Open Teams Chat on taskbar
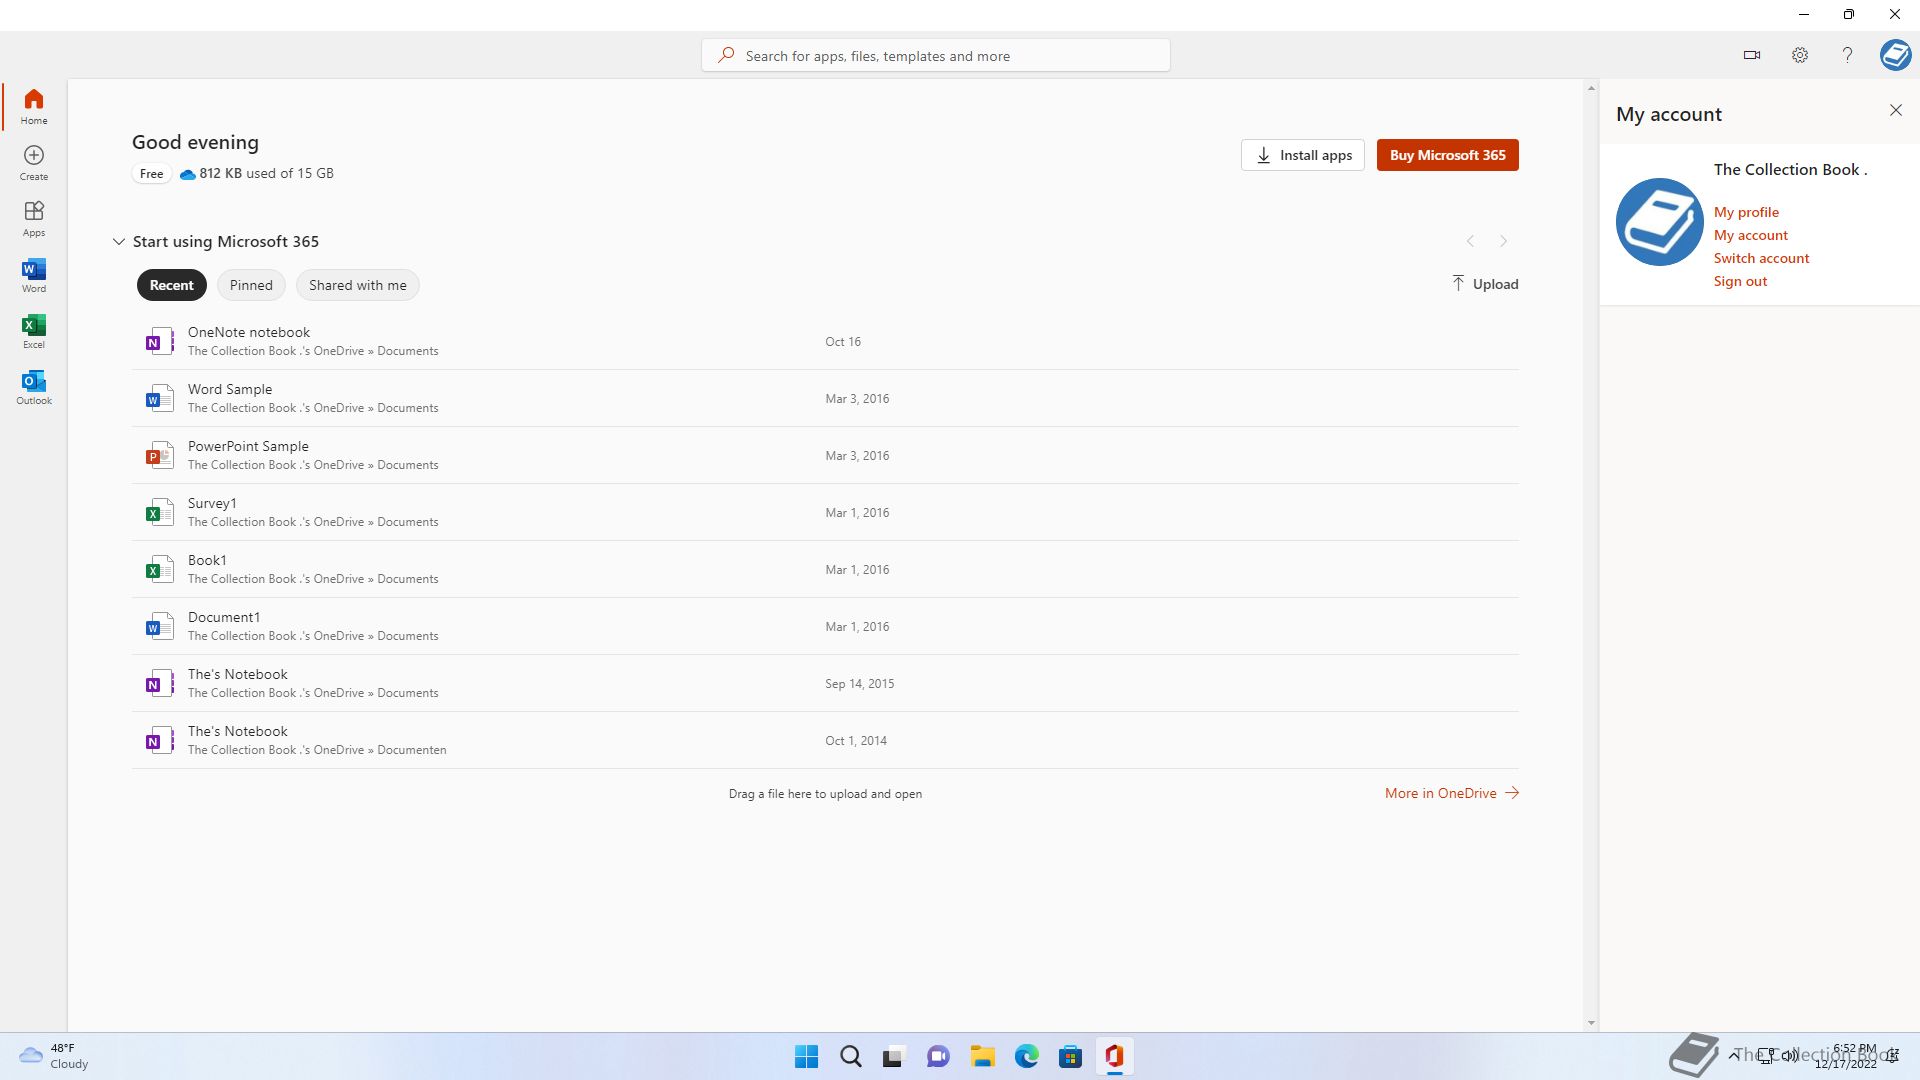Image resolution: width=1920 pixels, height=1080 pixels. click(x=938, y=1056)
